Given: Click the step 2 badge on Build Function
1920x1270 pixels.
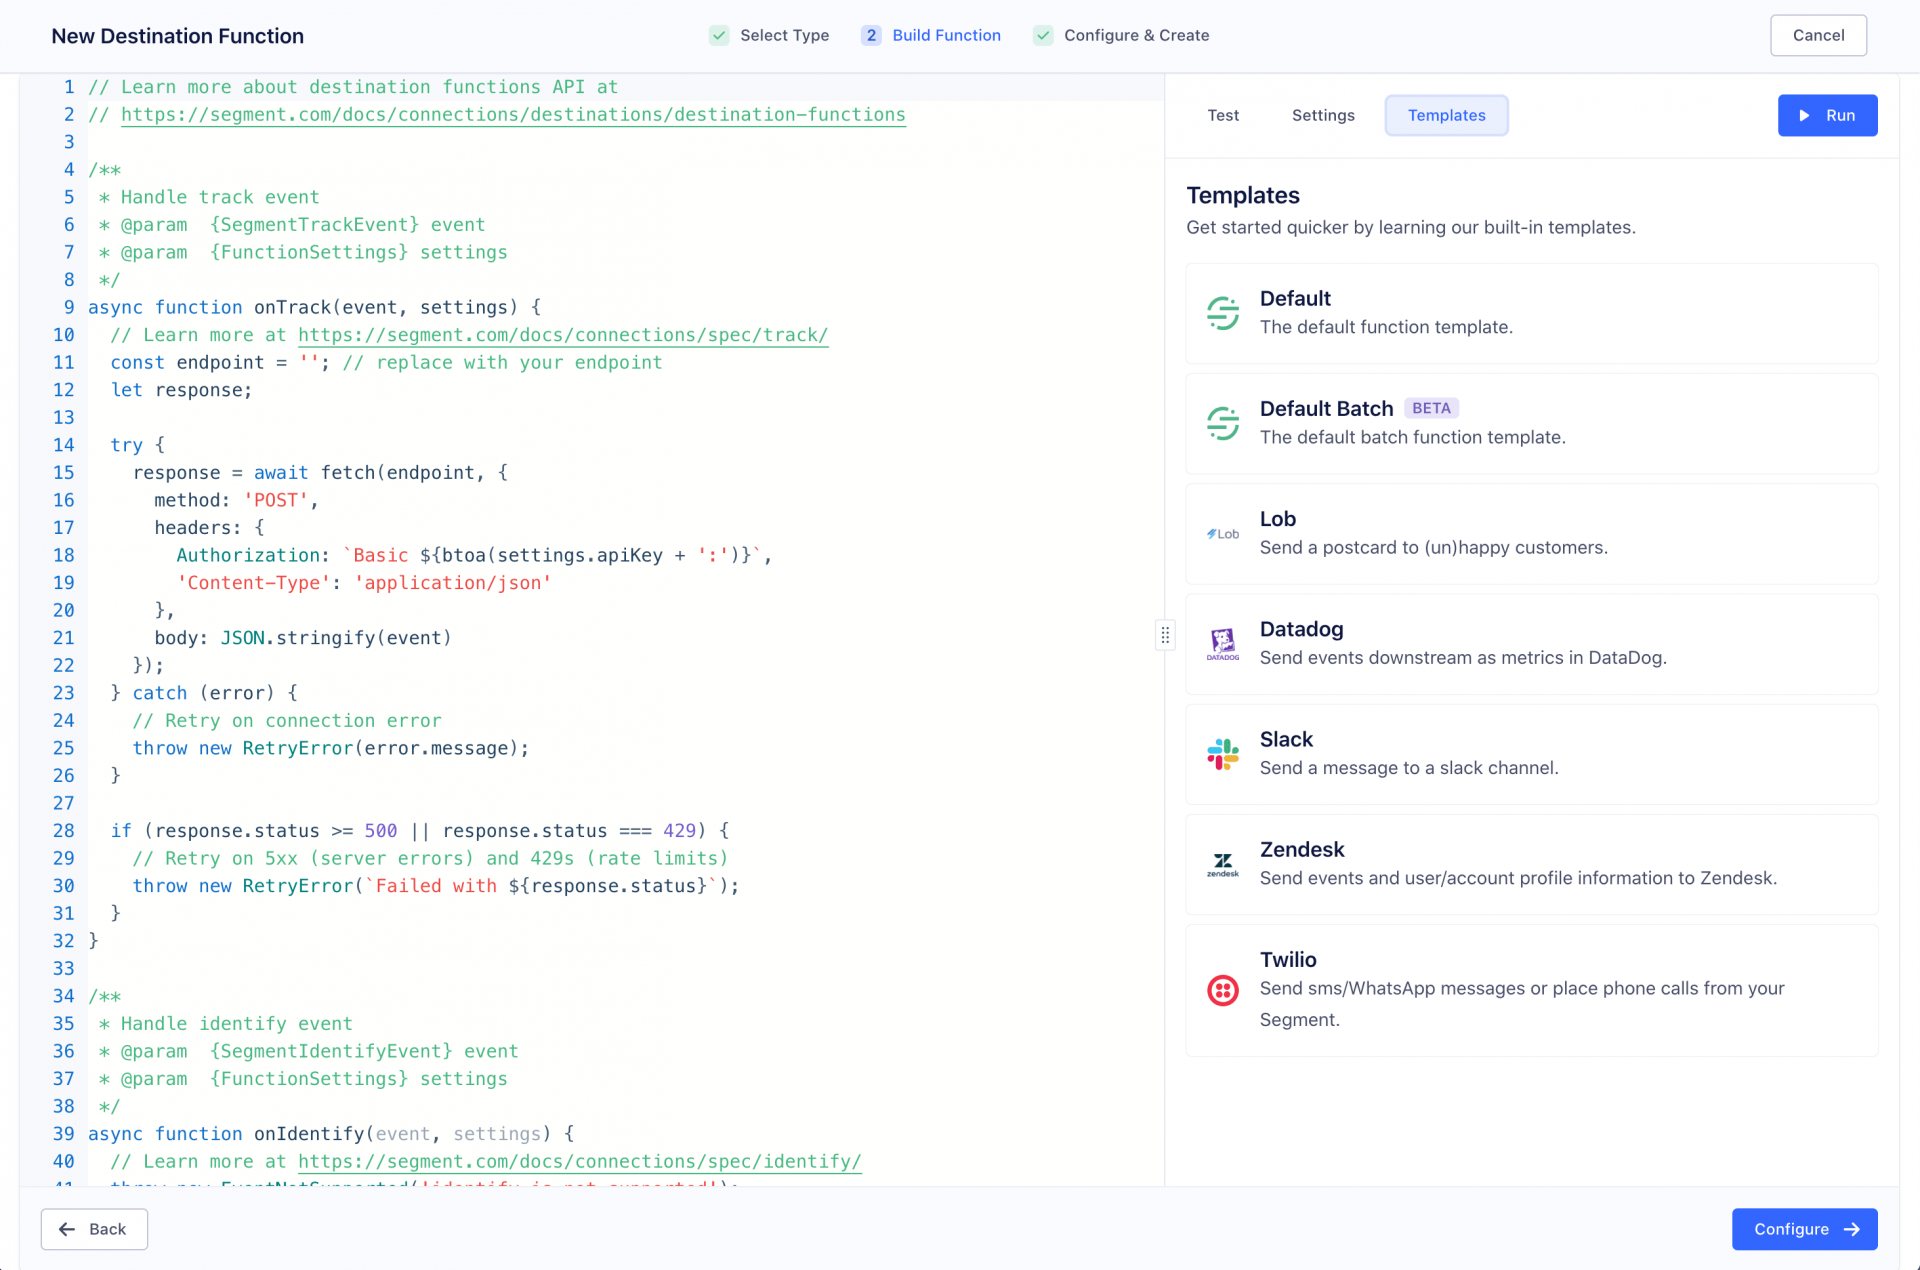Looking at the screenshot, I should [x=871, y=35].
